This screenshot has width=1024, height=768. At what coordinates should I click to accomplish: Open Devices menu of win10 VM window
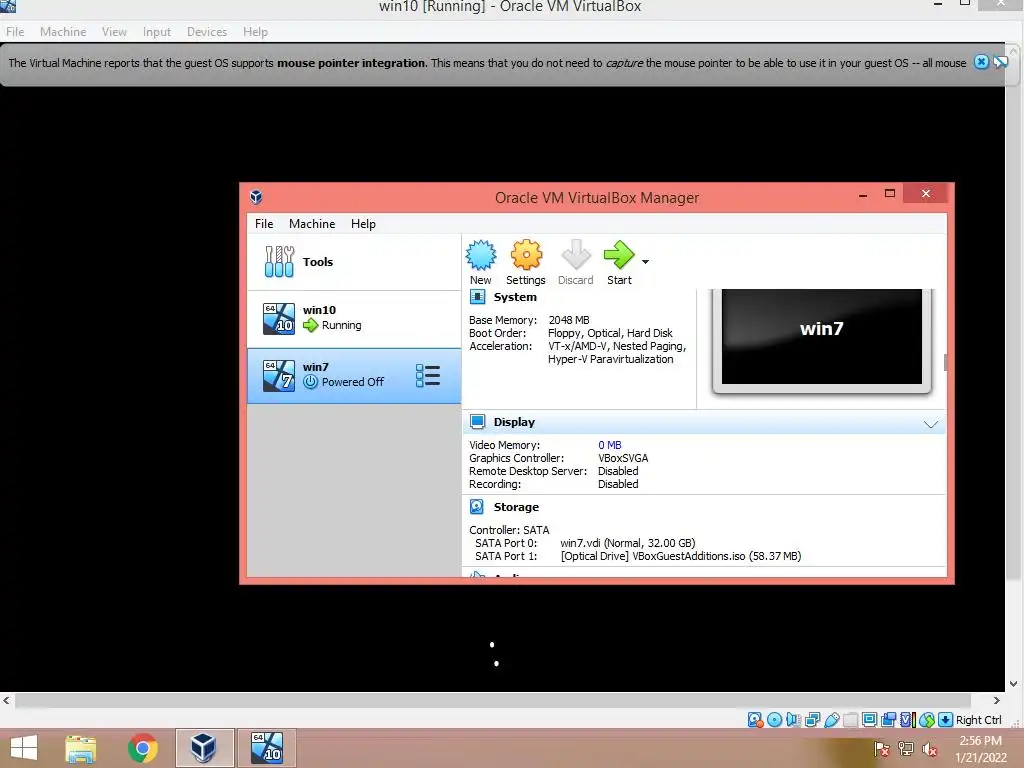pyautogui.click(x=207, y=32)
